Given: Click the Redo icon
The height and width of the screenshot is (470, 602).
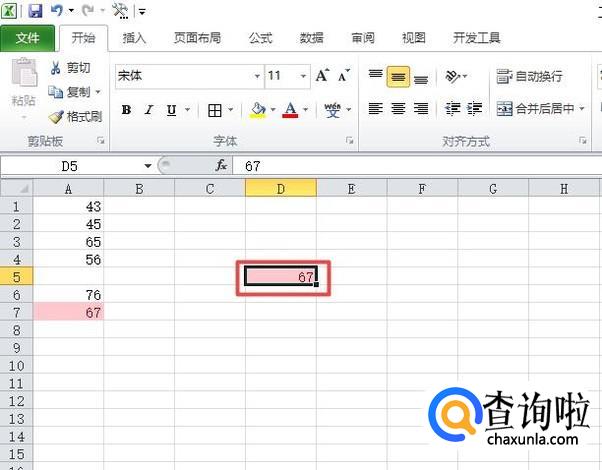Looking at the screenshot, I should click(88, 10).
